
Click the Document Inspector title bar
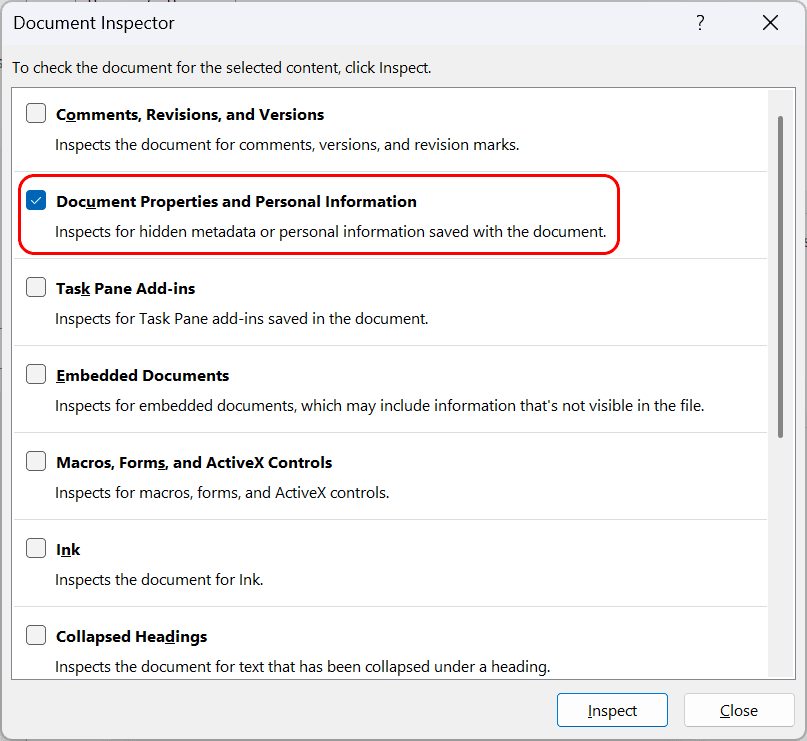coord(93,22)
